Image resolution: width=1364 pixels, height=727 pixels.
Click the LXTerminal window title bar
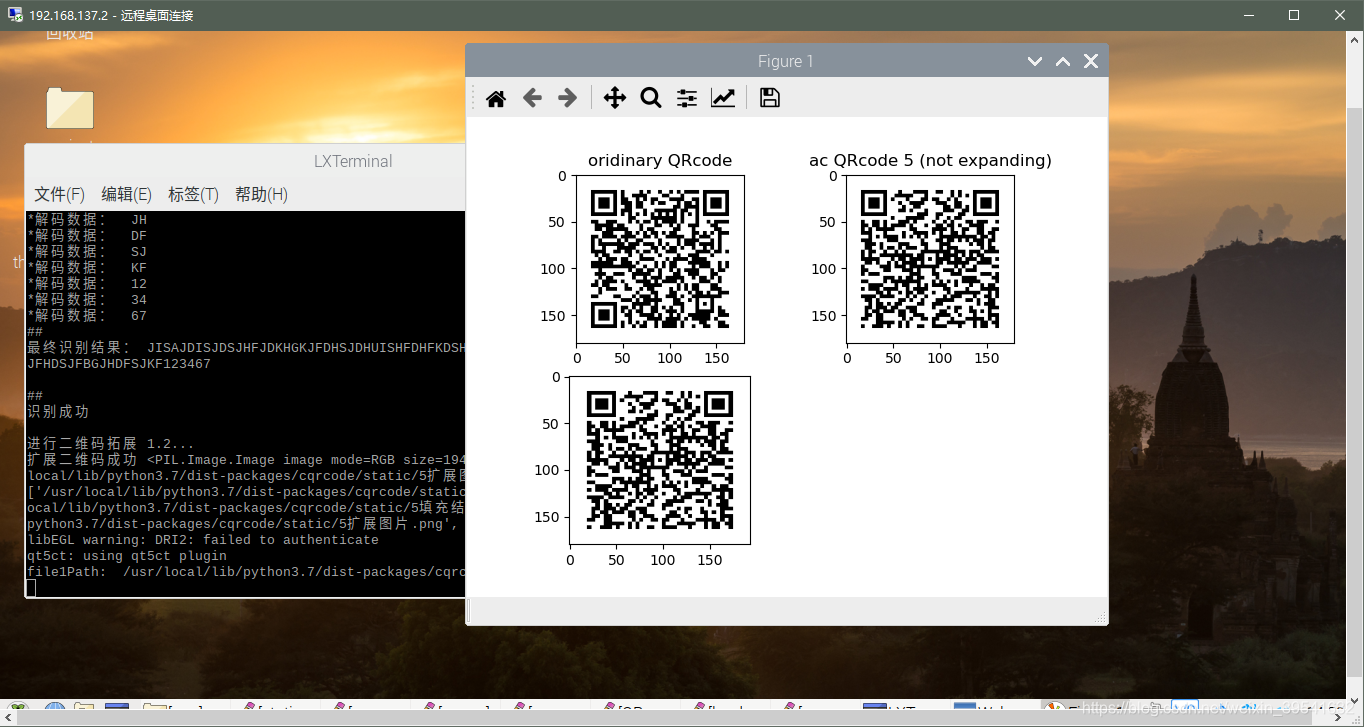(246, 161)
